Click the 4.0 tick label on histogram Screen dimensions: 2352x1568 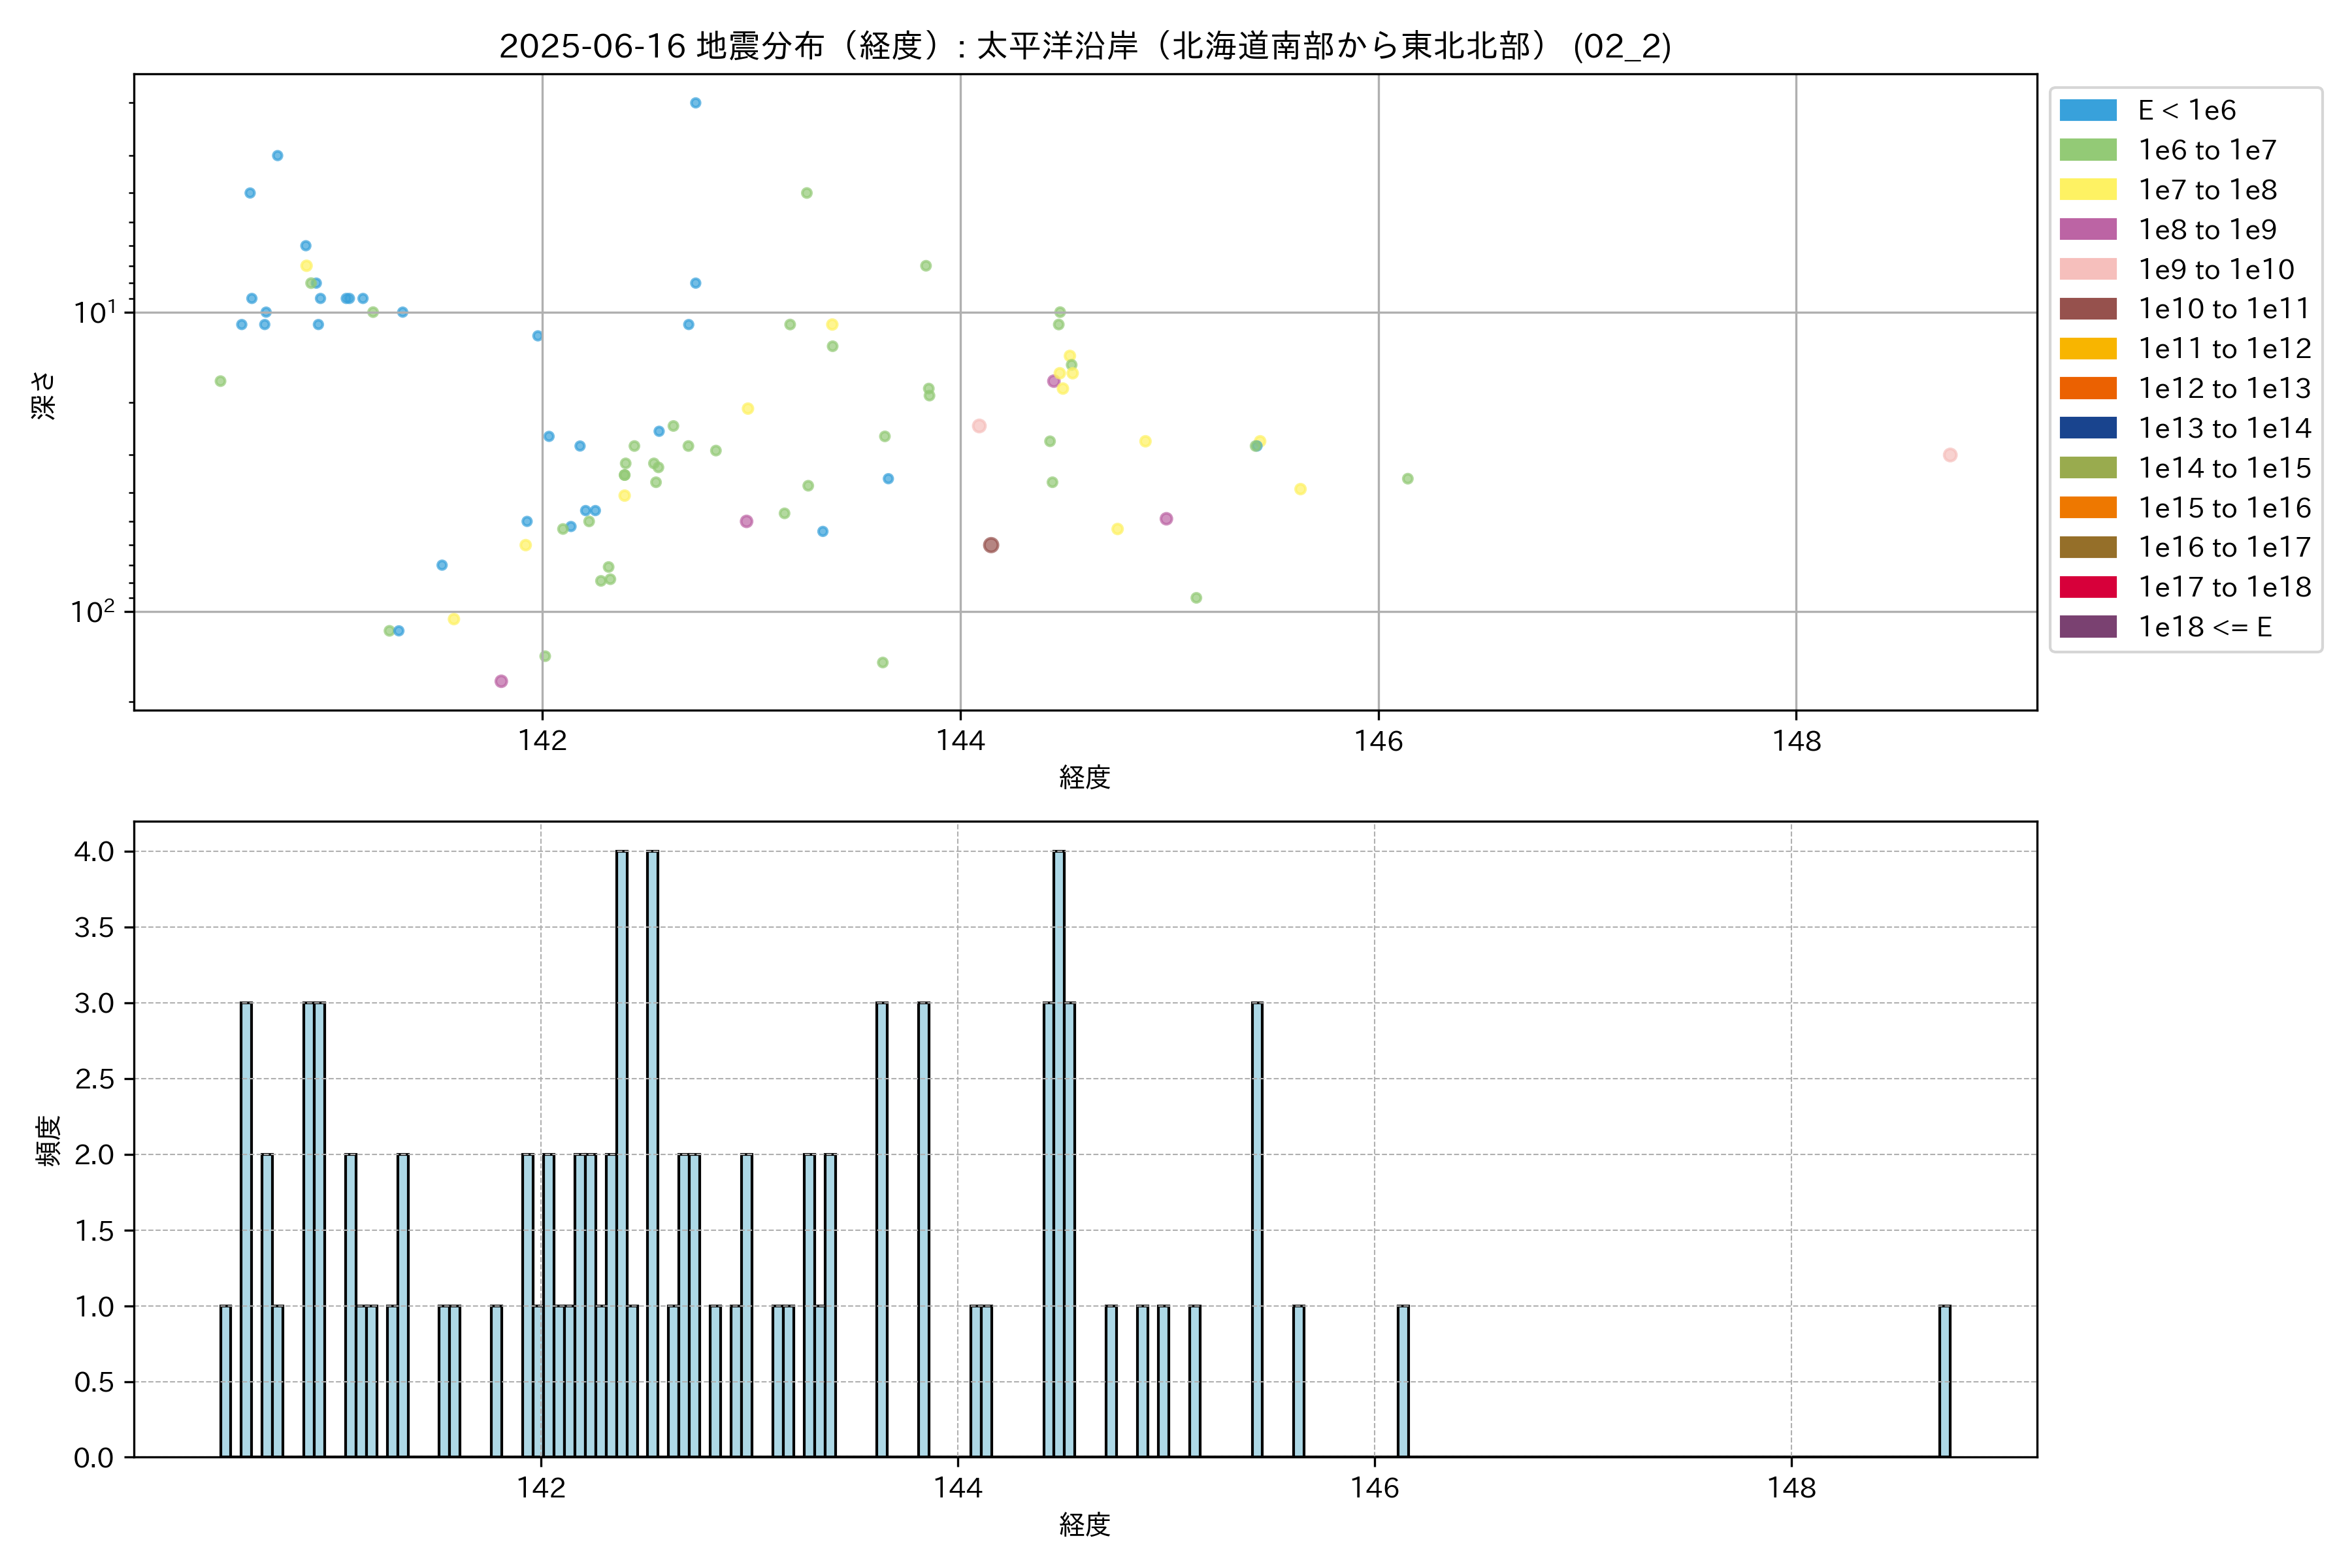point(94,852)
